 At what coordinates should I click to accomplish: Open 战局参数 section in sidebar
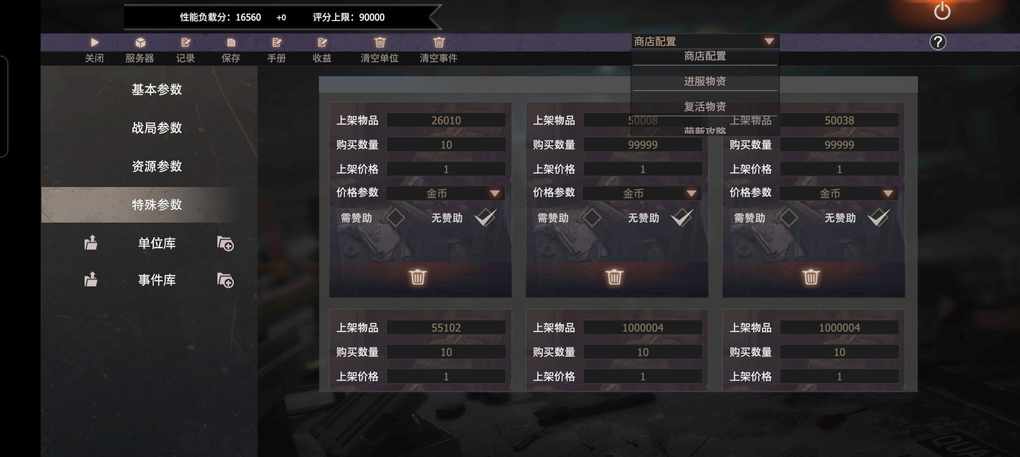click(x=157, y=128)
